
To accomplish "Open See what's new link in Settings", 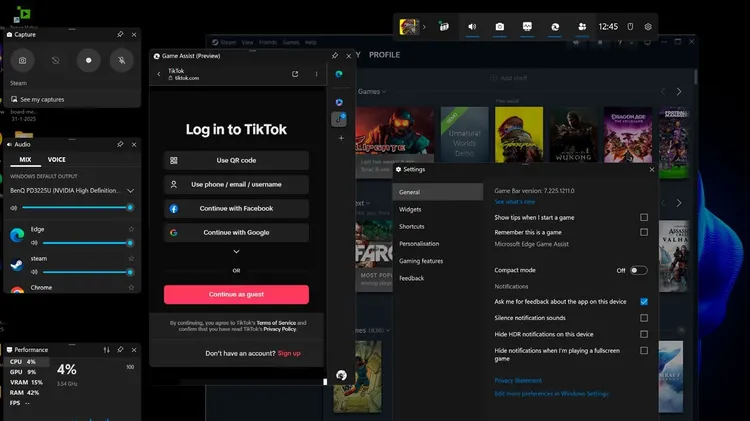I will (x=515, y=202).
